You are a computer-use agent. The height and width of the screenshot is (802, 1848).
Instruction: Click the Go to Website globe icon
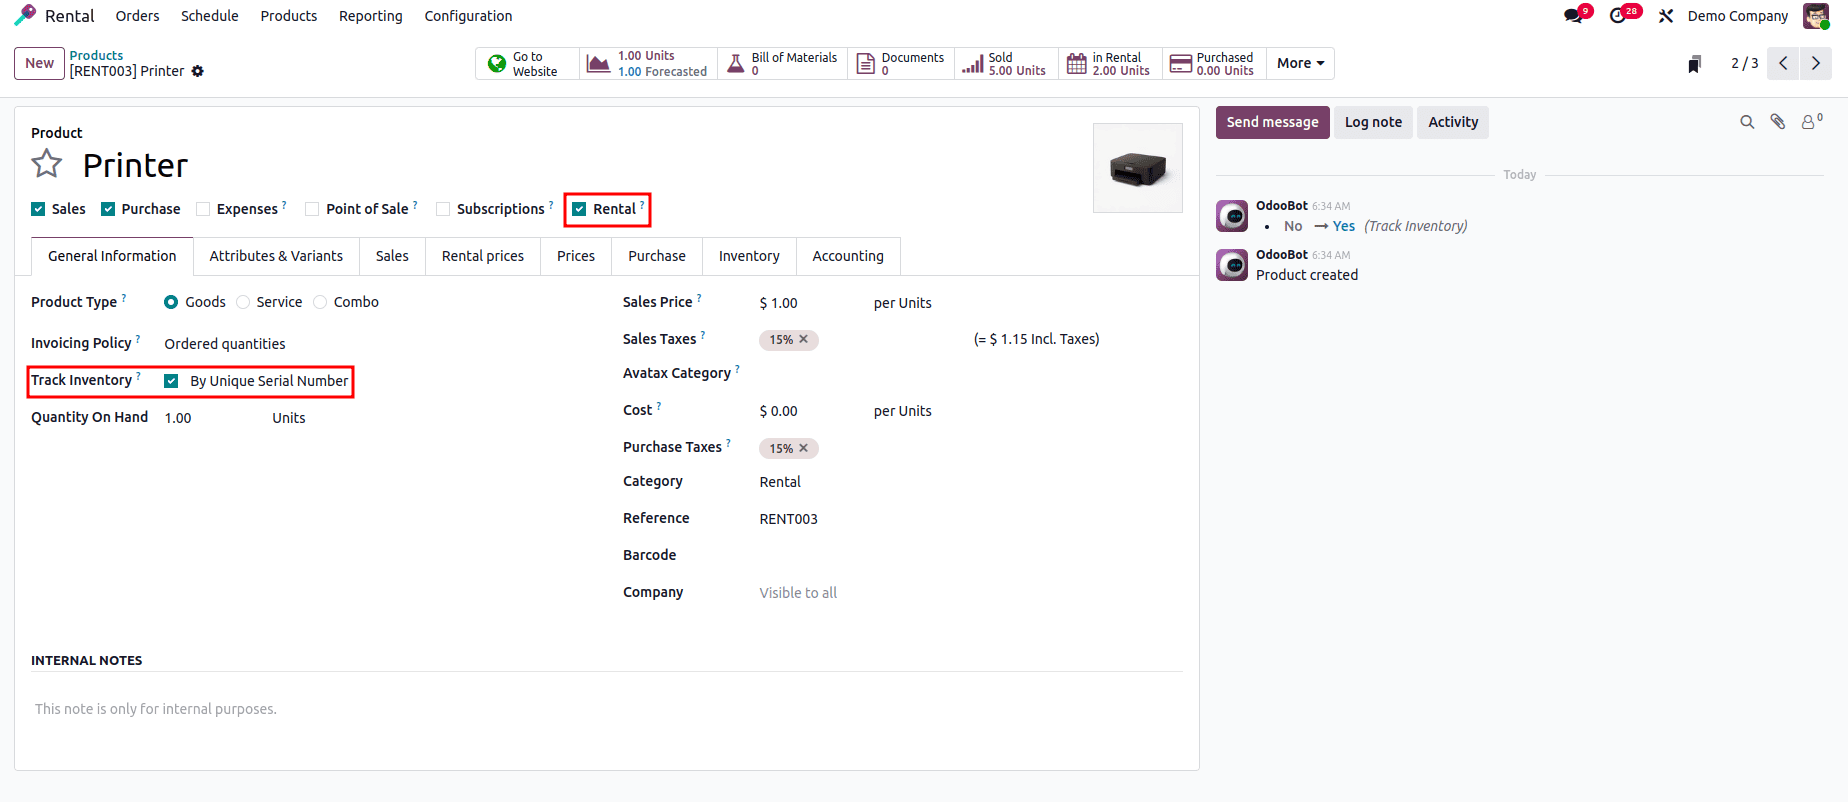click(497, 64)
